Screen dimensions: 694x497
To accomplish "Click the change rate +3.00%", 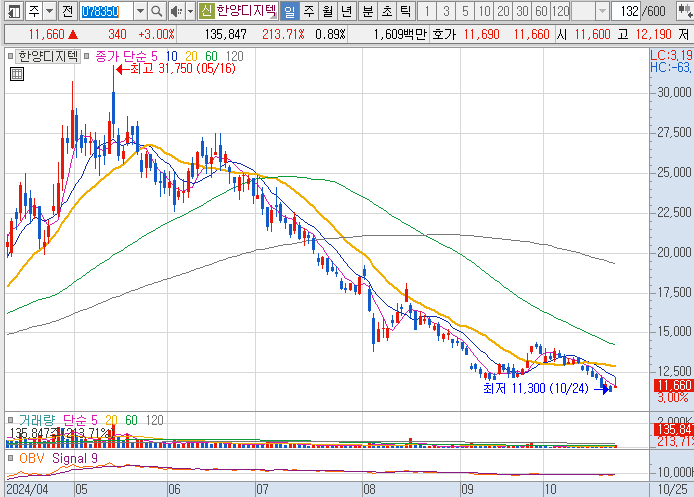I will coord(156,34).
